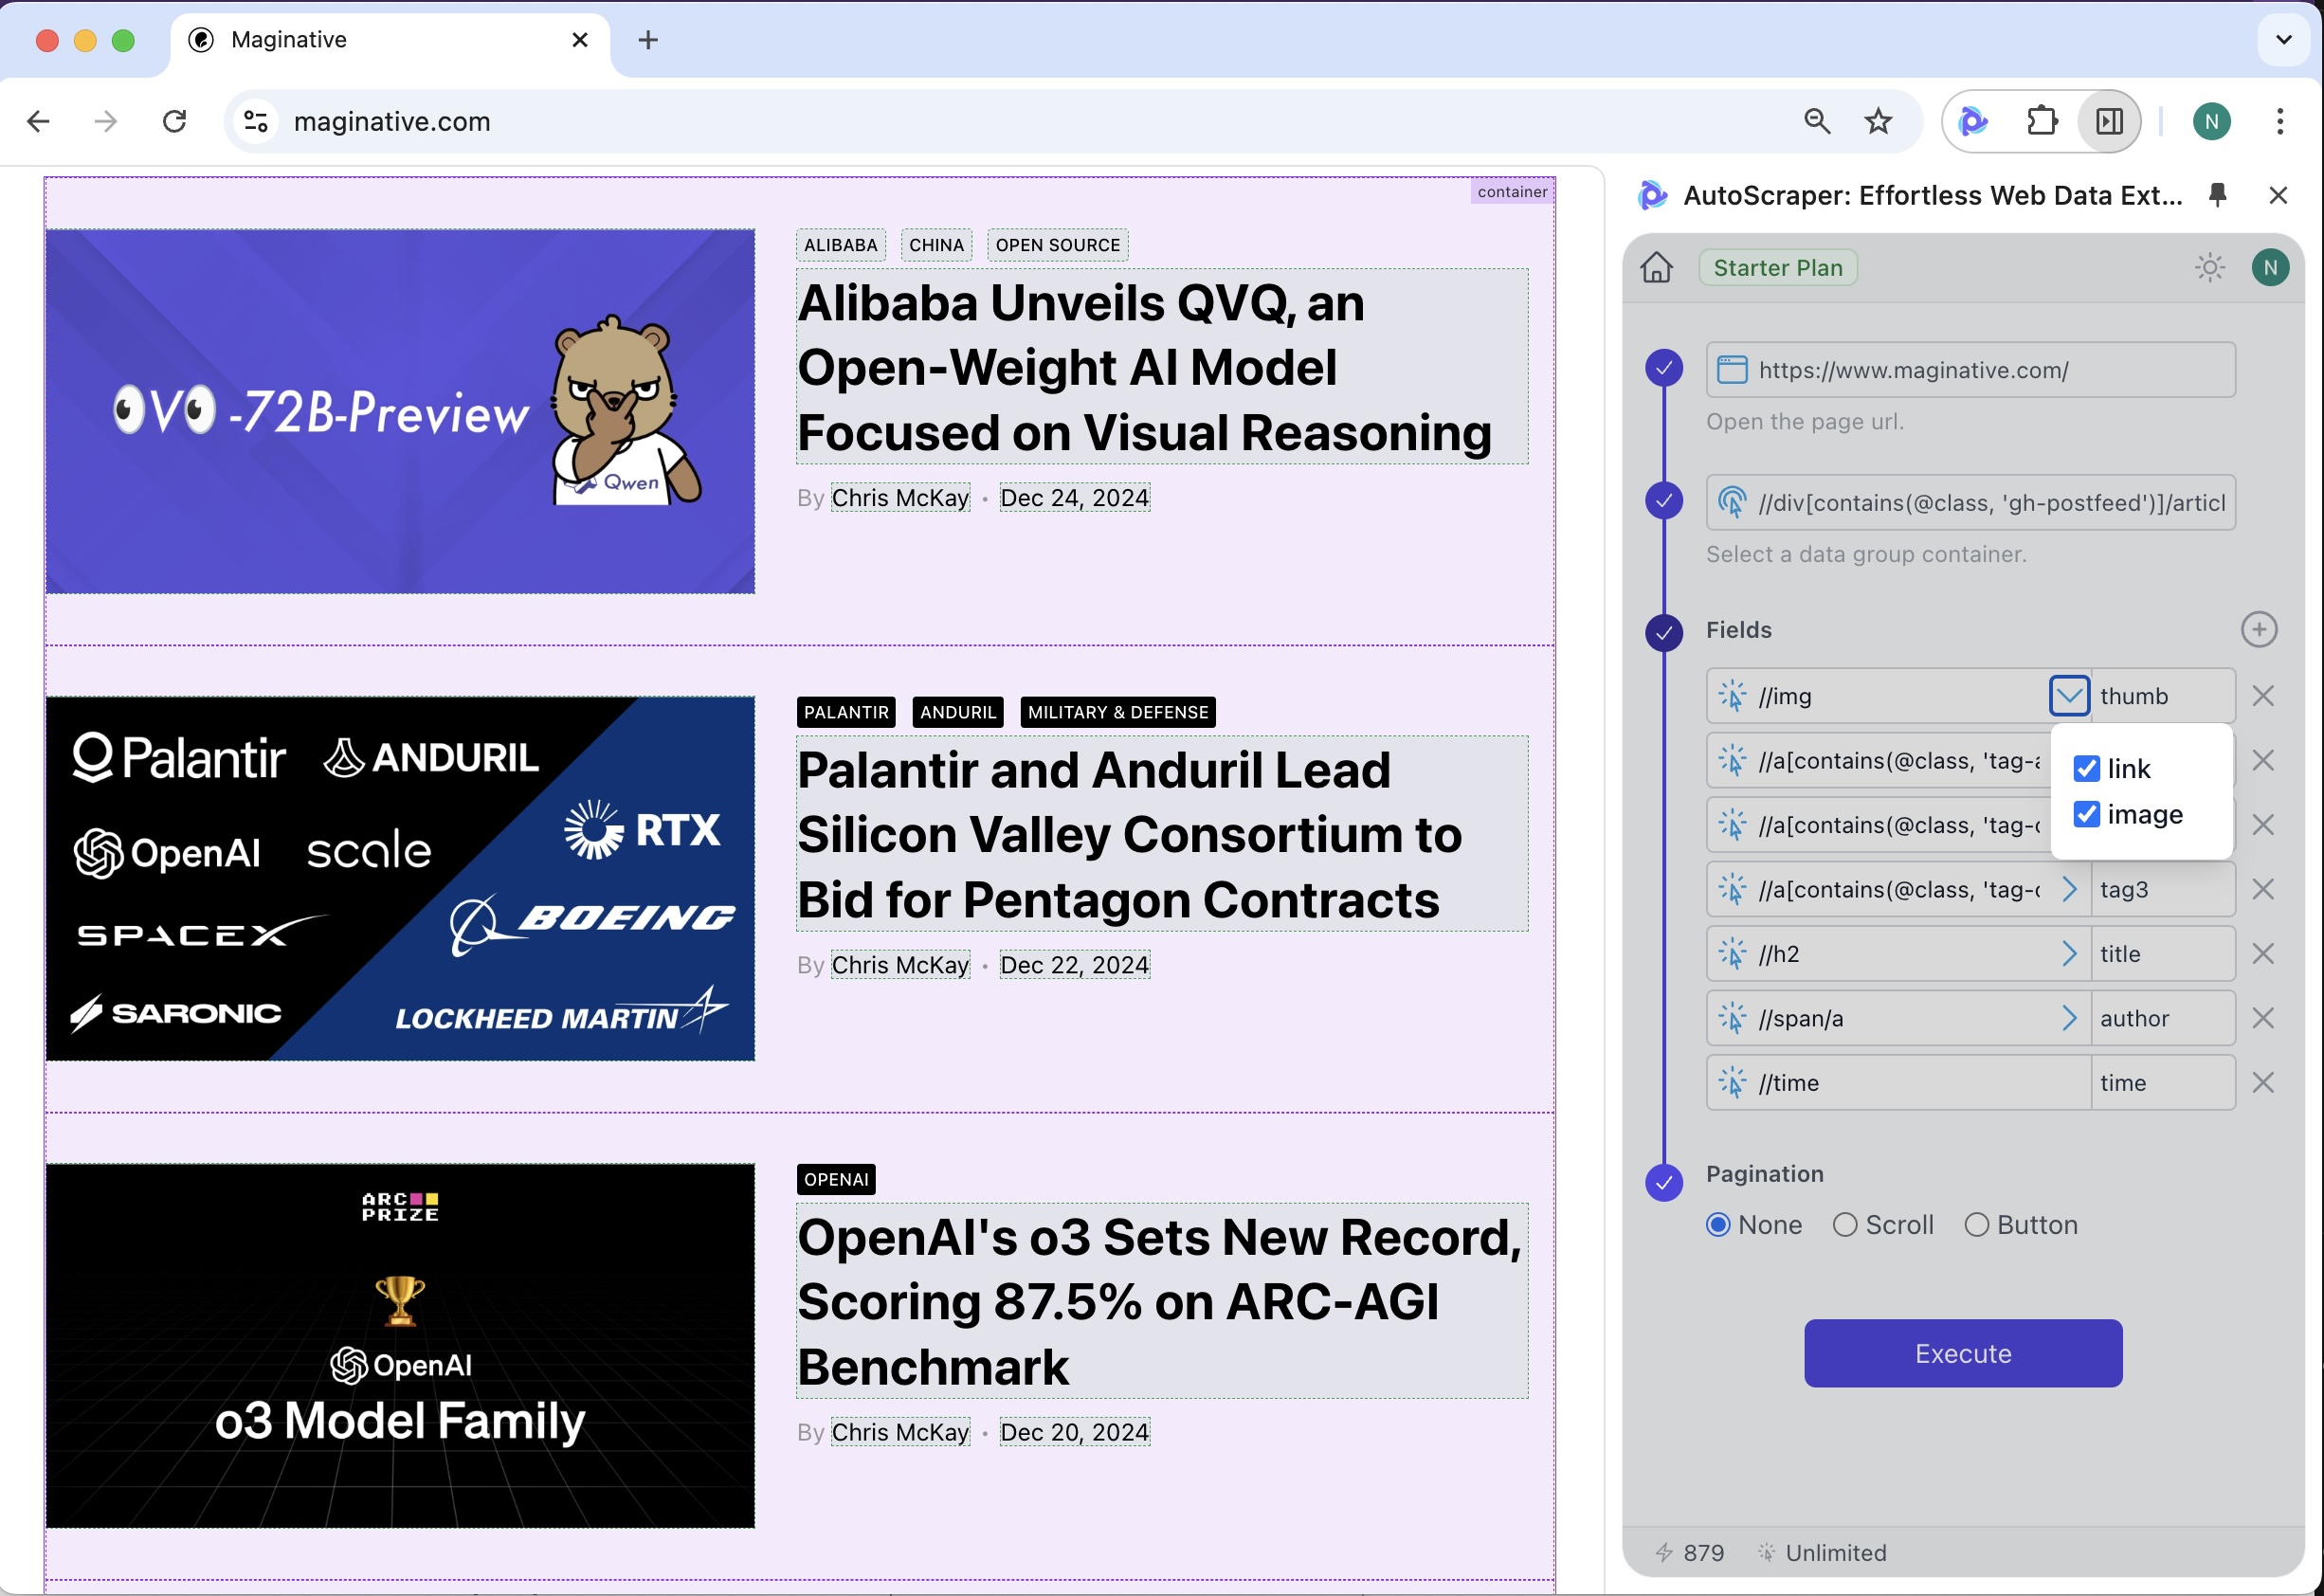The width and height of the screenshot is (2324, 1596).
Task: Pin the AutoScraper side panel
Action: 2217,195
